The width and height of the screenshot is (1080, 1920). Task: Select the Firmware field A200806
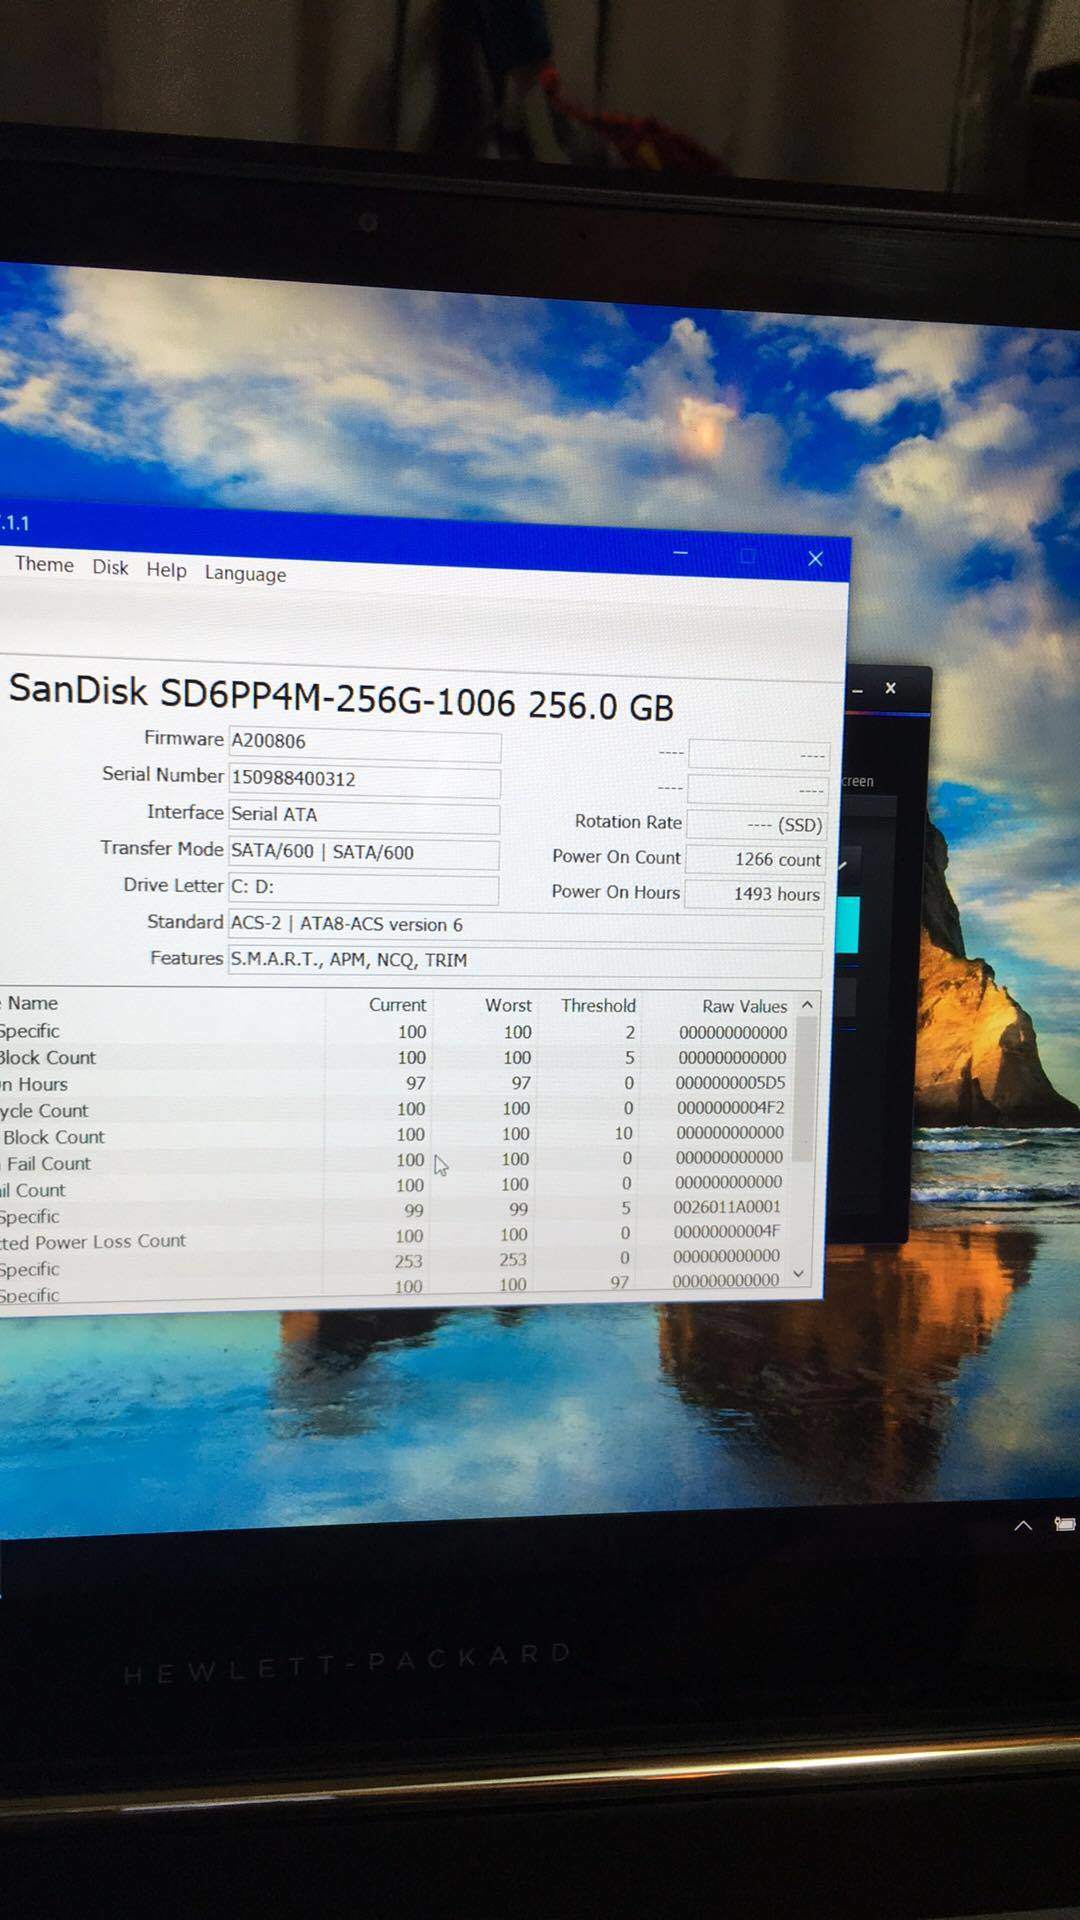[x=364, y=742]
